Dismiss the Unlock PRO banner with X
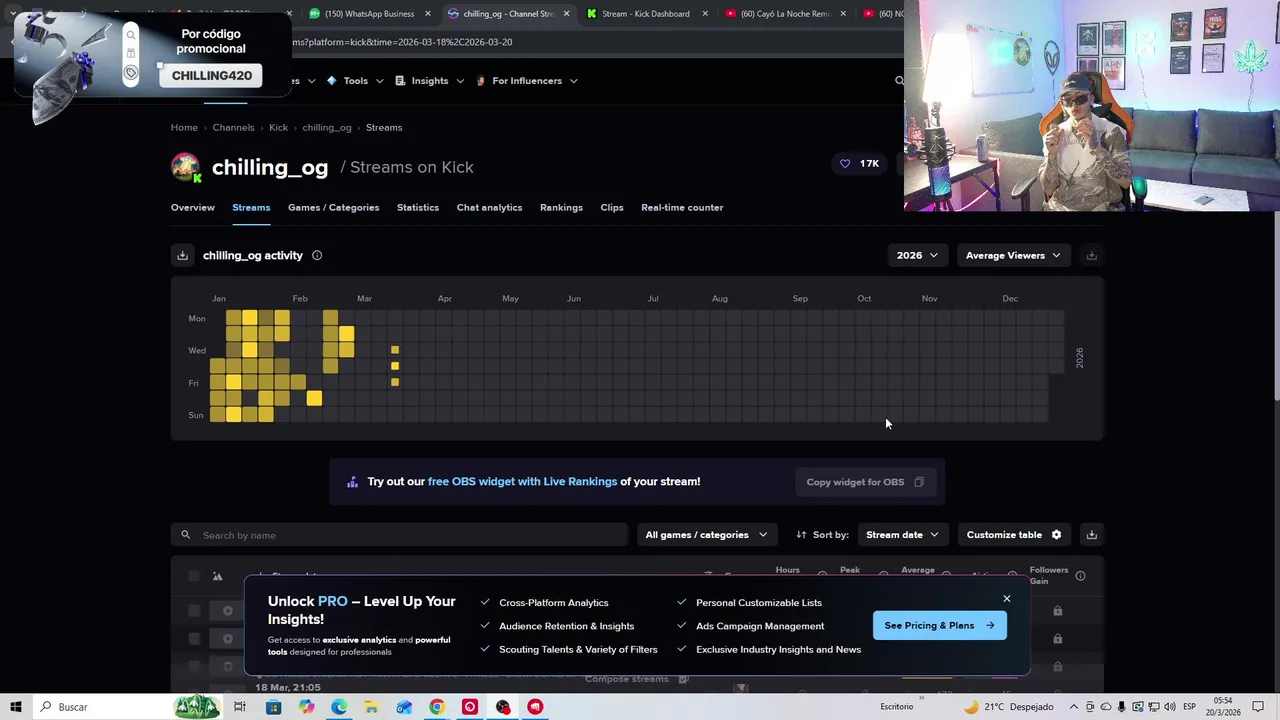Image resolution: width=1280 pixels, height=720 pixels. point(1007,599)
